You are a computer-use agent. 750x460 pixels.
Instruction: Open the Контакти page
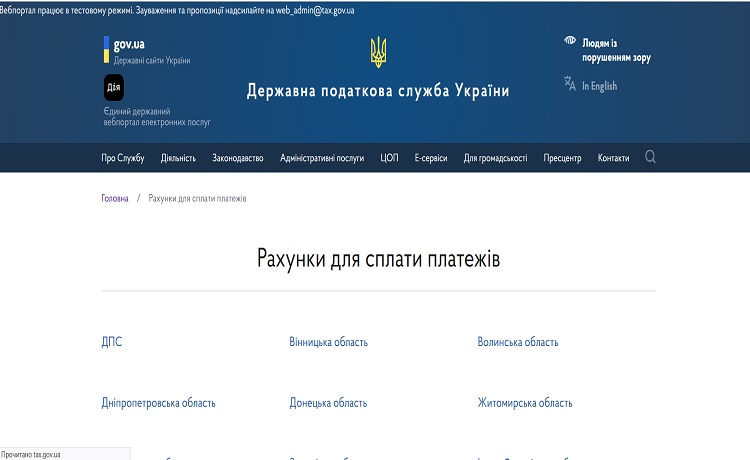click(613, 158)
